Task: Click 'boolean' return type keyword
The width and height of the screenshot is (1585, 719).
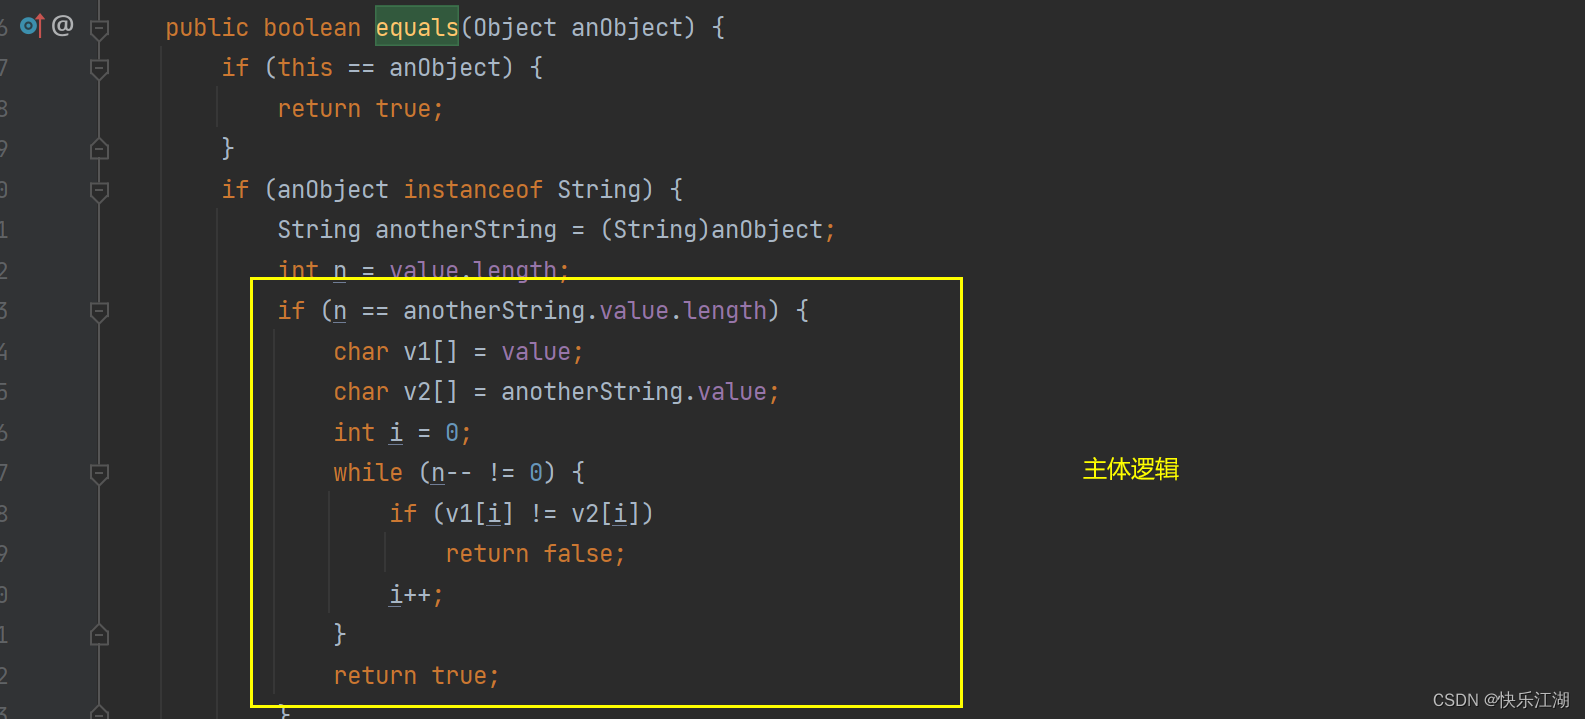Action: (x=312, y=28)
